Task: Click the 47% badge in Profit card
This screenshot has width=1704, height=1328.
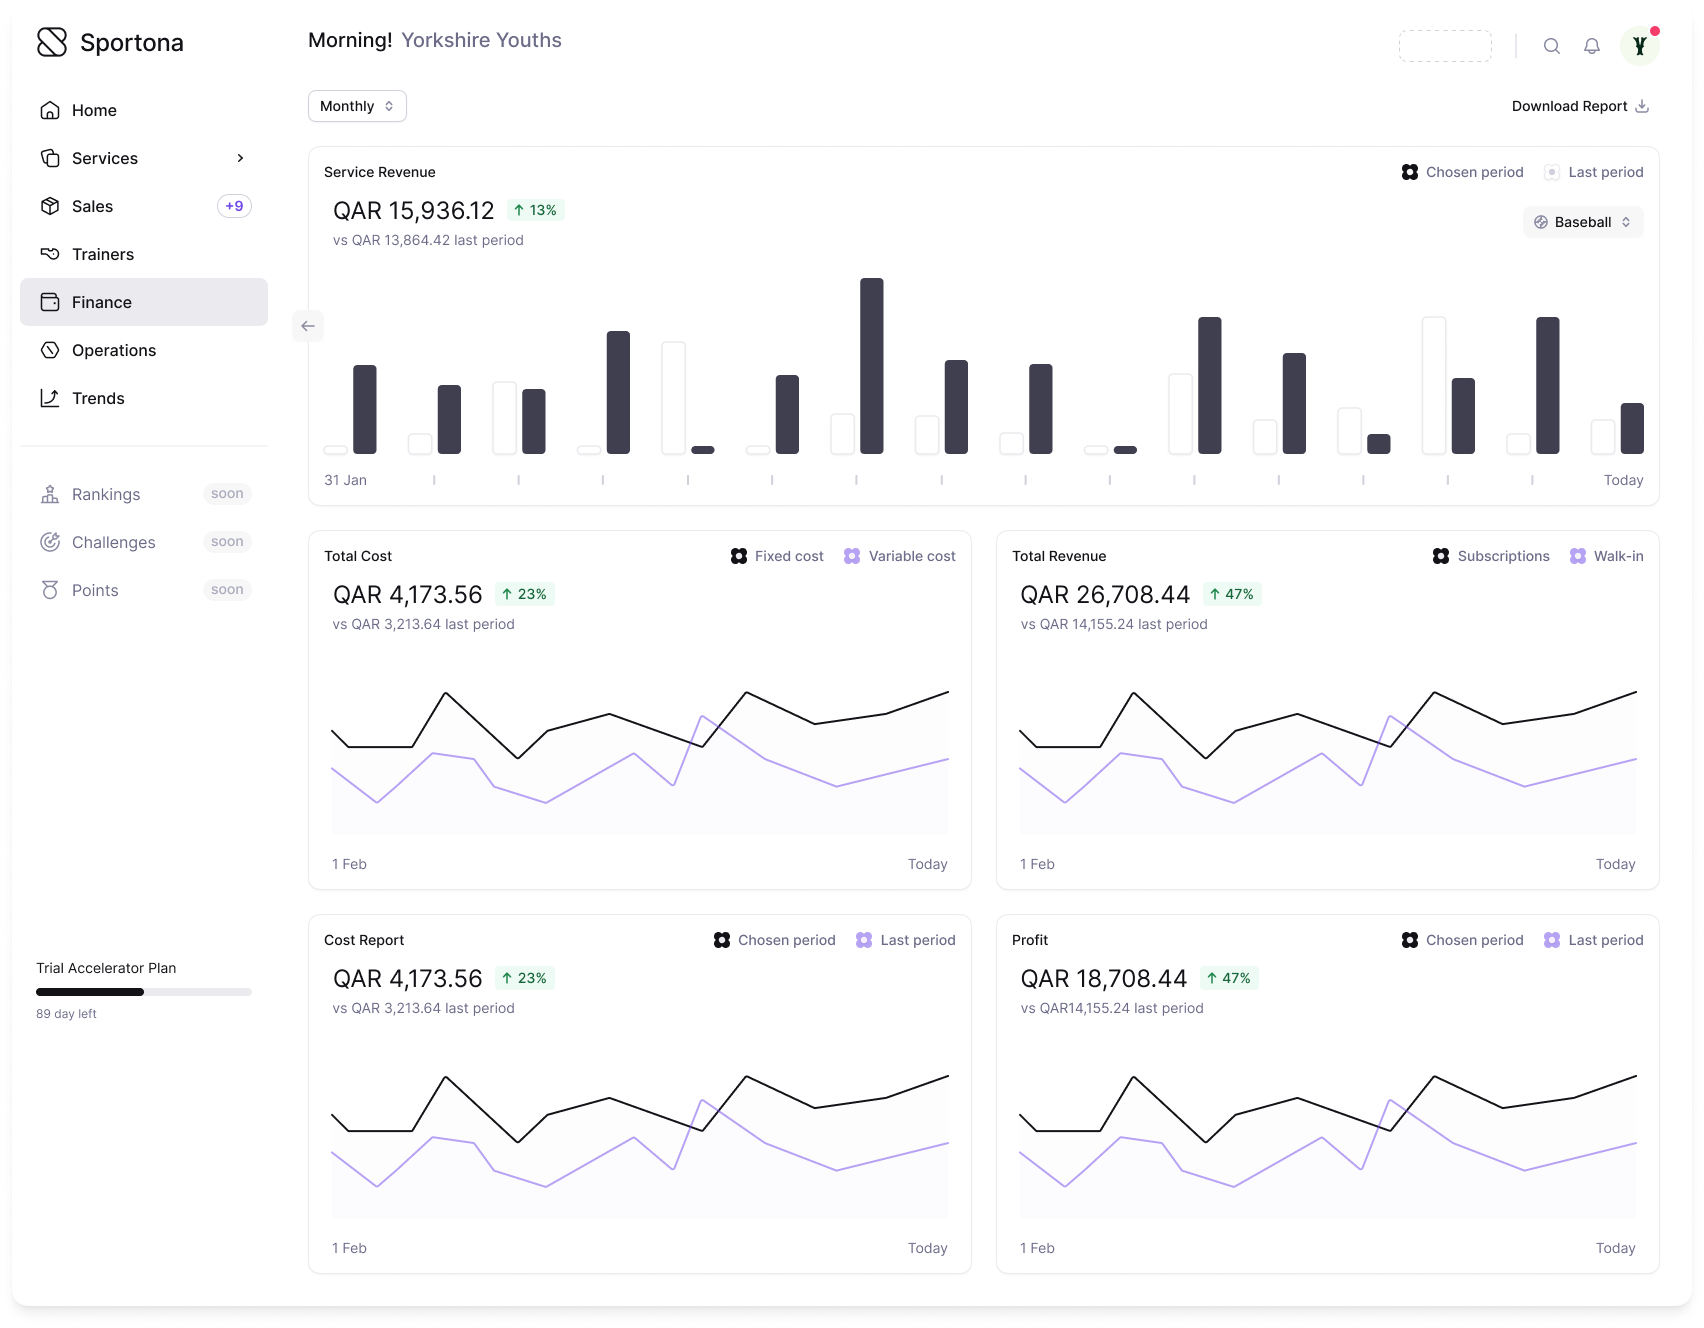Action: [x=1229, y=978]
